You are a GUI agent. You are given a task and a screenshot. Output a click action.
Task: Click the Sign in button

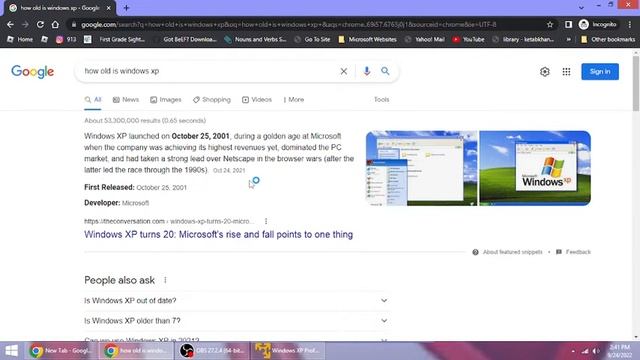point(600,72)
